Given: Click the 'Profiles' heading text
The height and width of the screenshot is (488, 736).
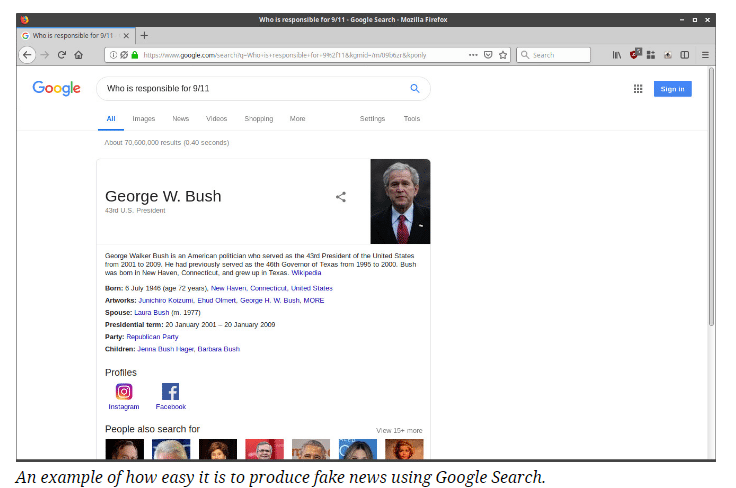Looking at the screenshot, I should click(x=121, y=373).
